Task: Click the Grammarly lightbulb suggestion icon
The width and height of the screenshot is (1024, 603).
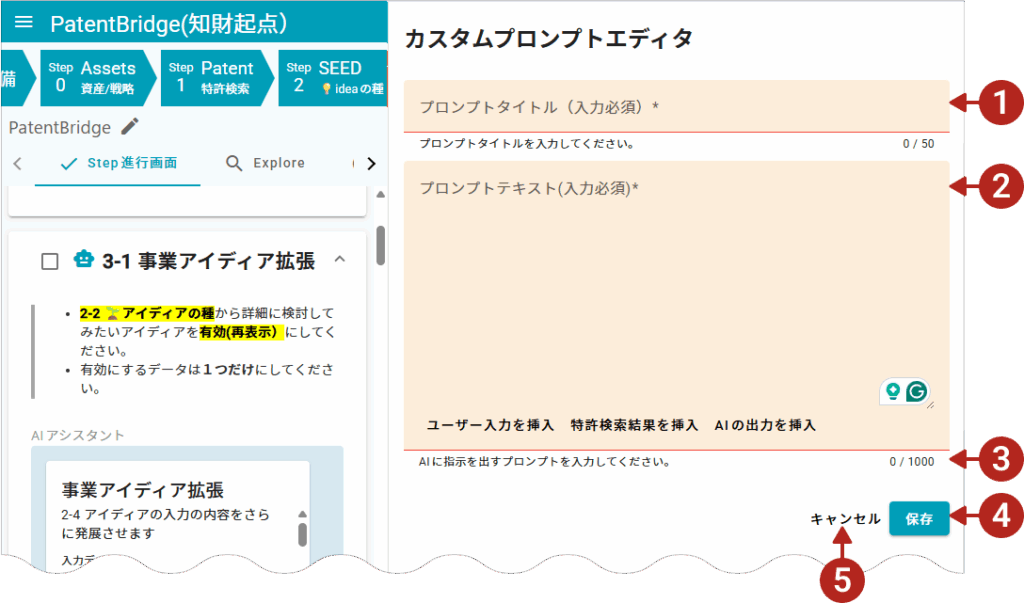Action: 893,392
